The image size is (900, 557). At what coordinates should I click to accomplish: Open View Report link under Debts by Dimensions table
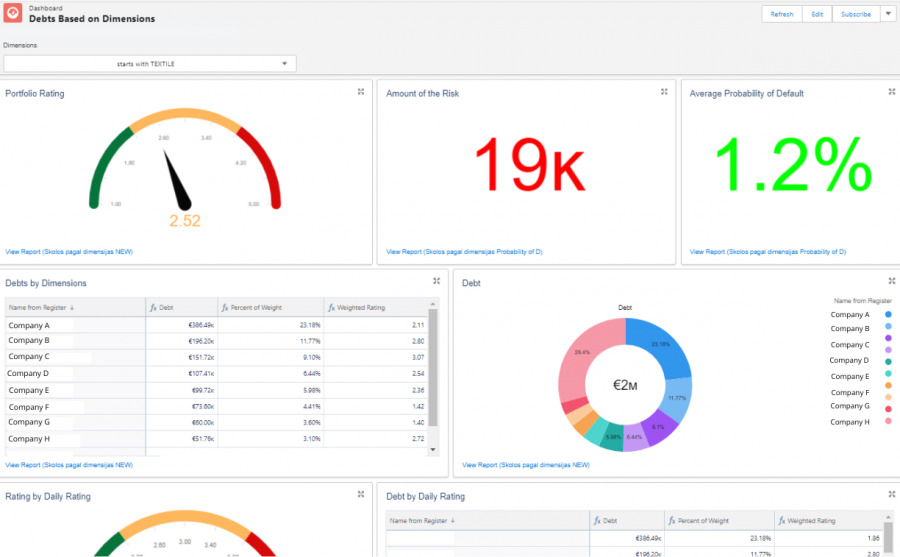(x=69, y=465)
